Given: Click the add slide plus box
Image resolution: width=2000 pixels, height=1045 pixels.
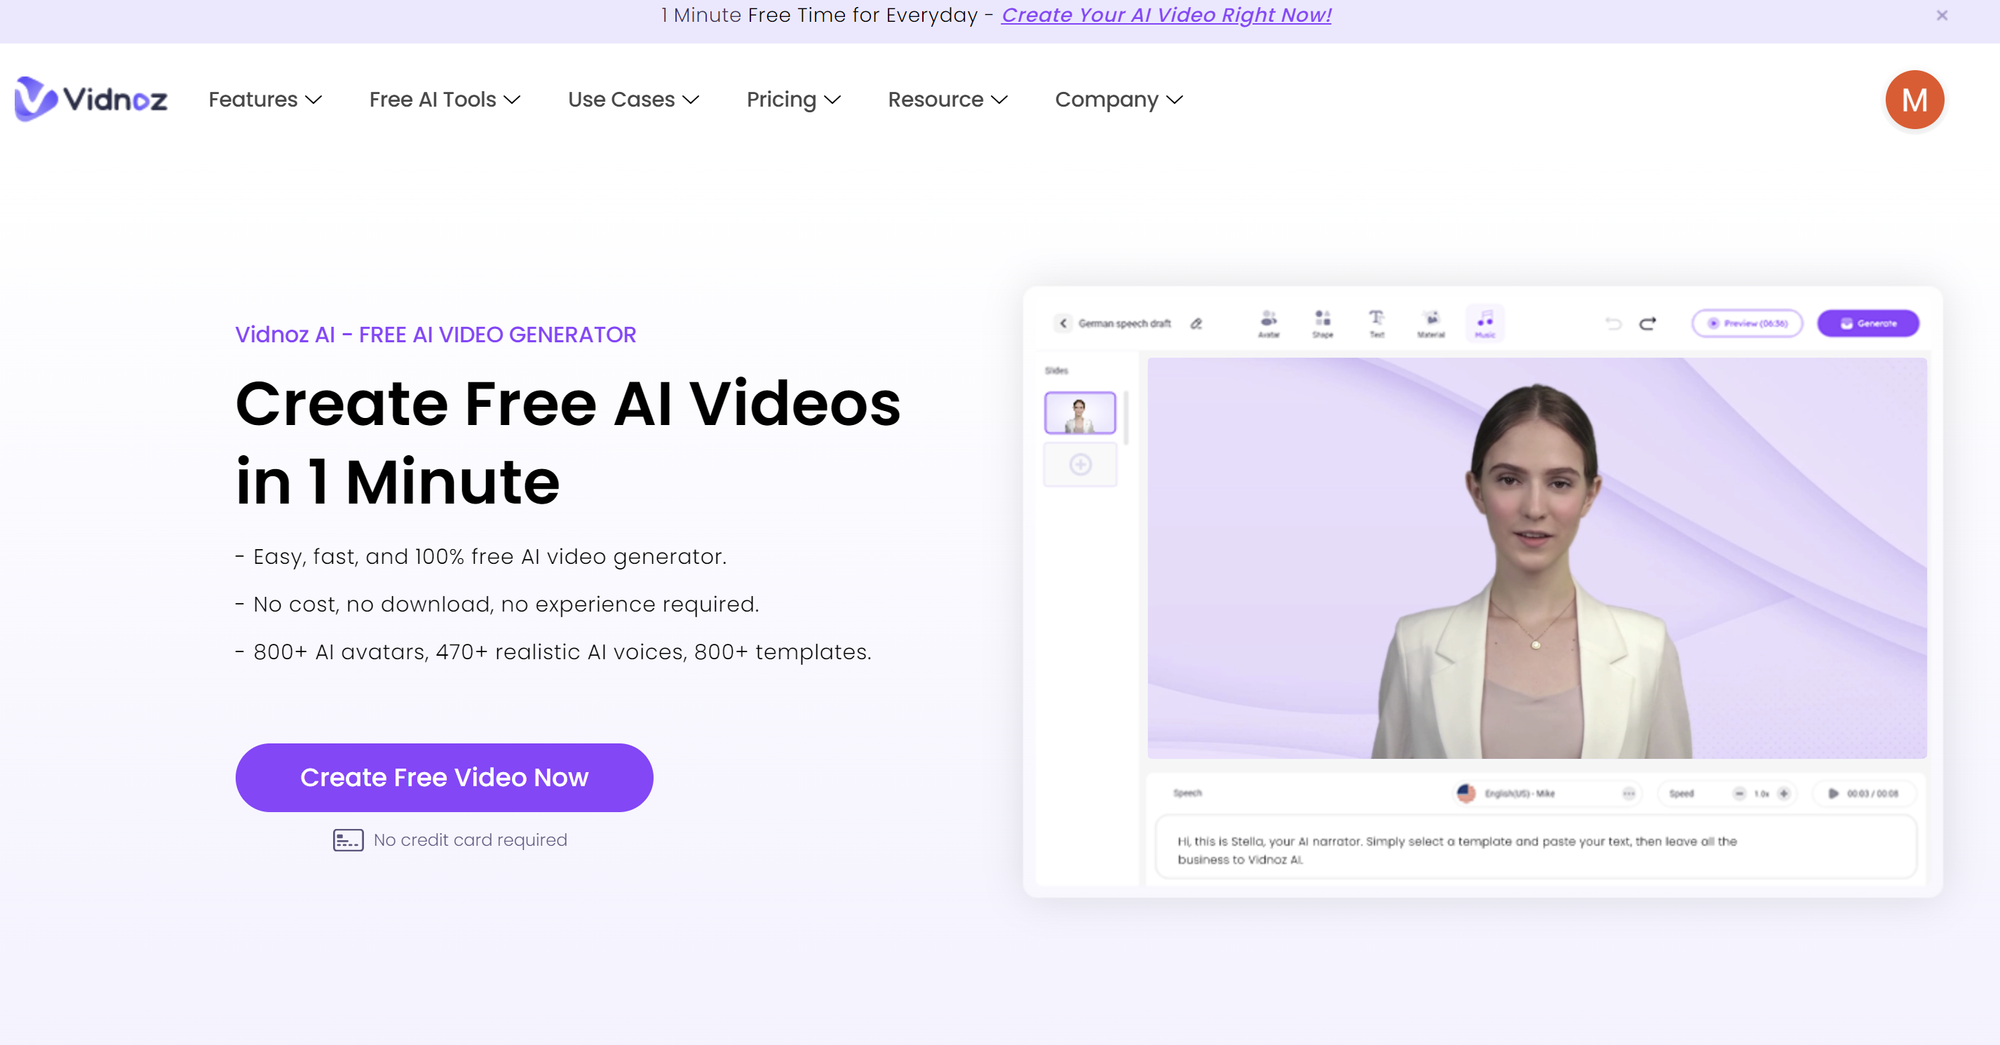Looking at the screenshot, I should [x=1080, y=465].
